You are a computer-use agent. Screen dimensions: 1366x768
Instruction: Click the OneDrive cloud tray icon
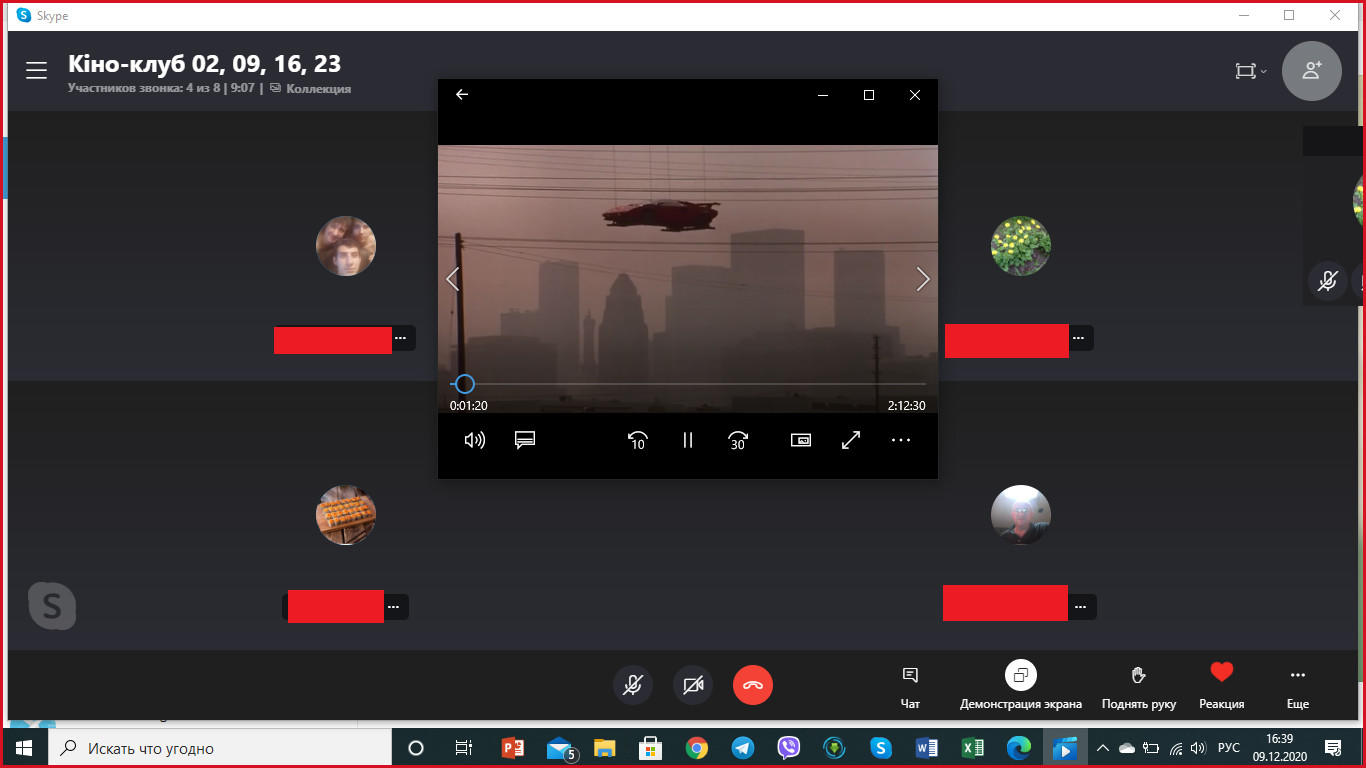point(1127,748)
